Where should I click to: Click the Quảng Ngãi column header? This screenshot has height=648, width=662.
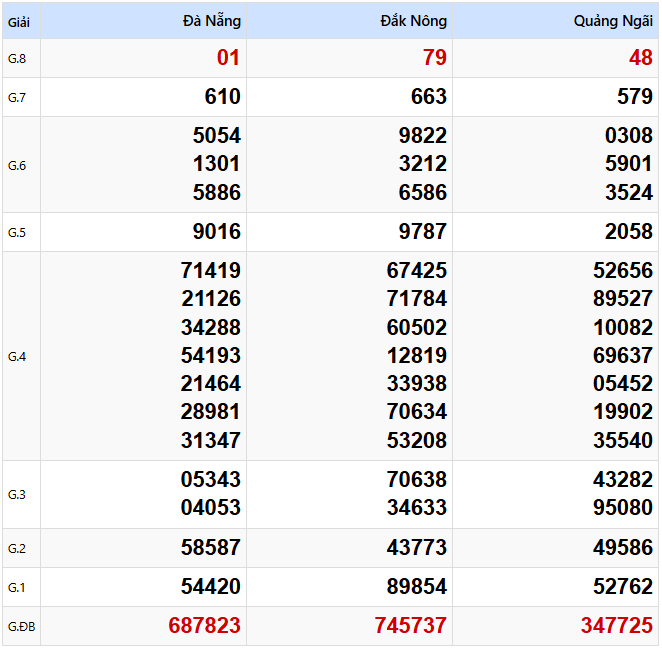[613, 21]
